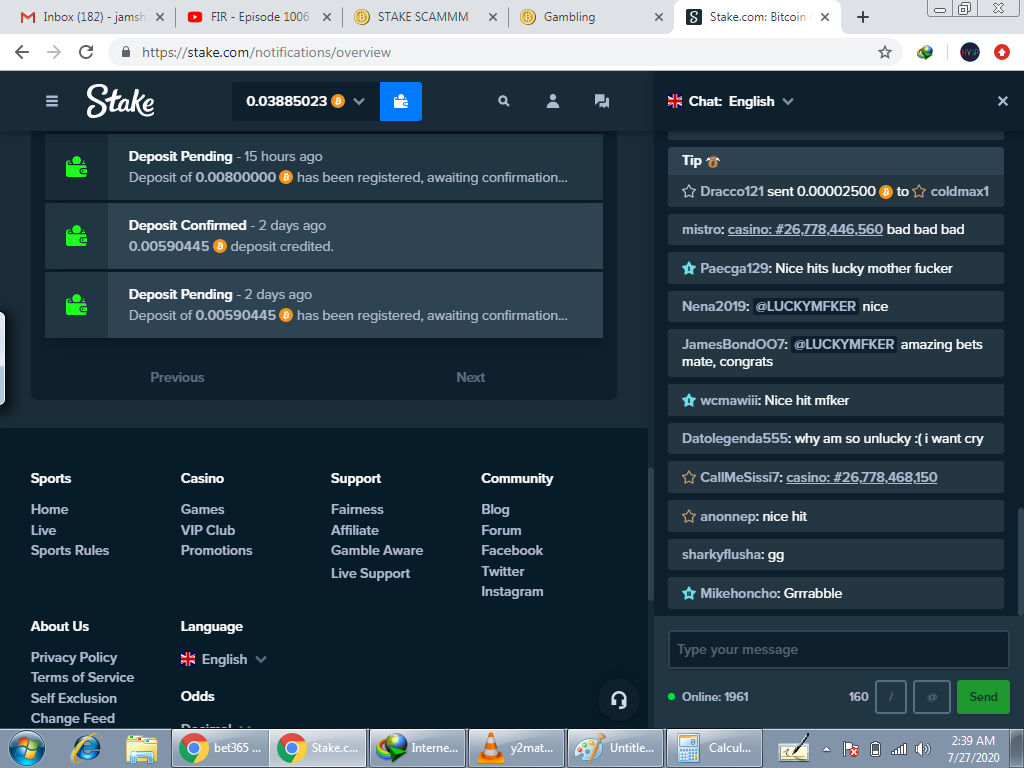1024x768 pixels.
Task: Open the footer English language dropdown
Action: click(224, 659)
